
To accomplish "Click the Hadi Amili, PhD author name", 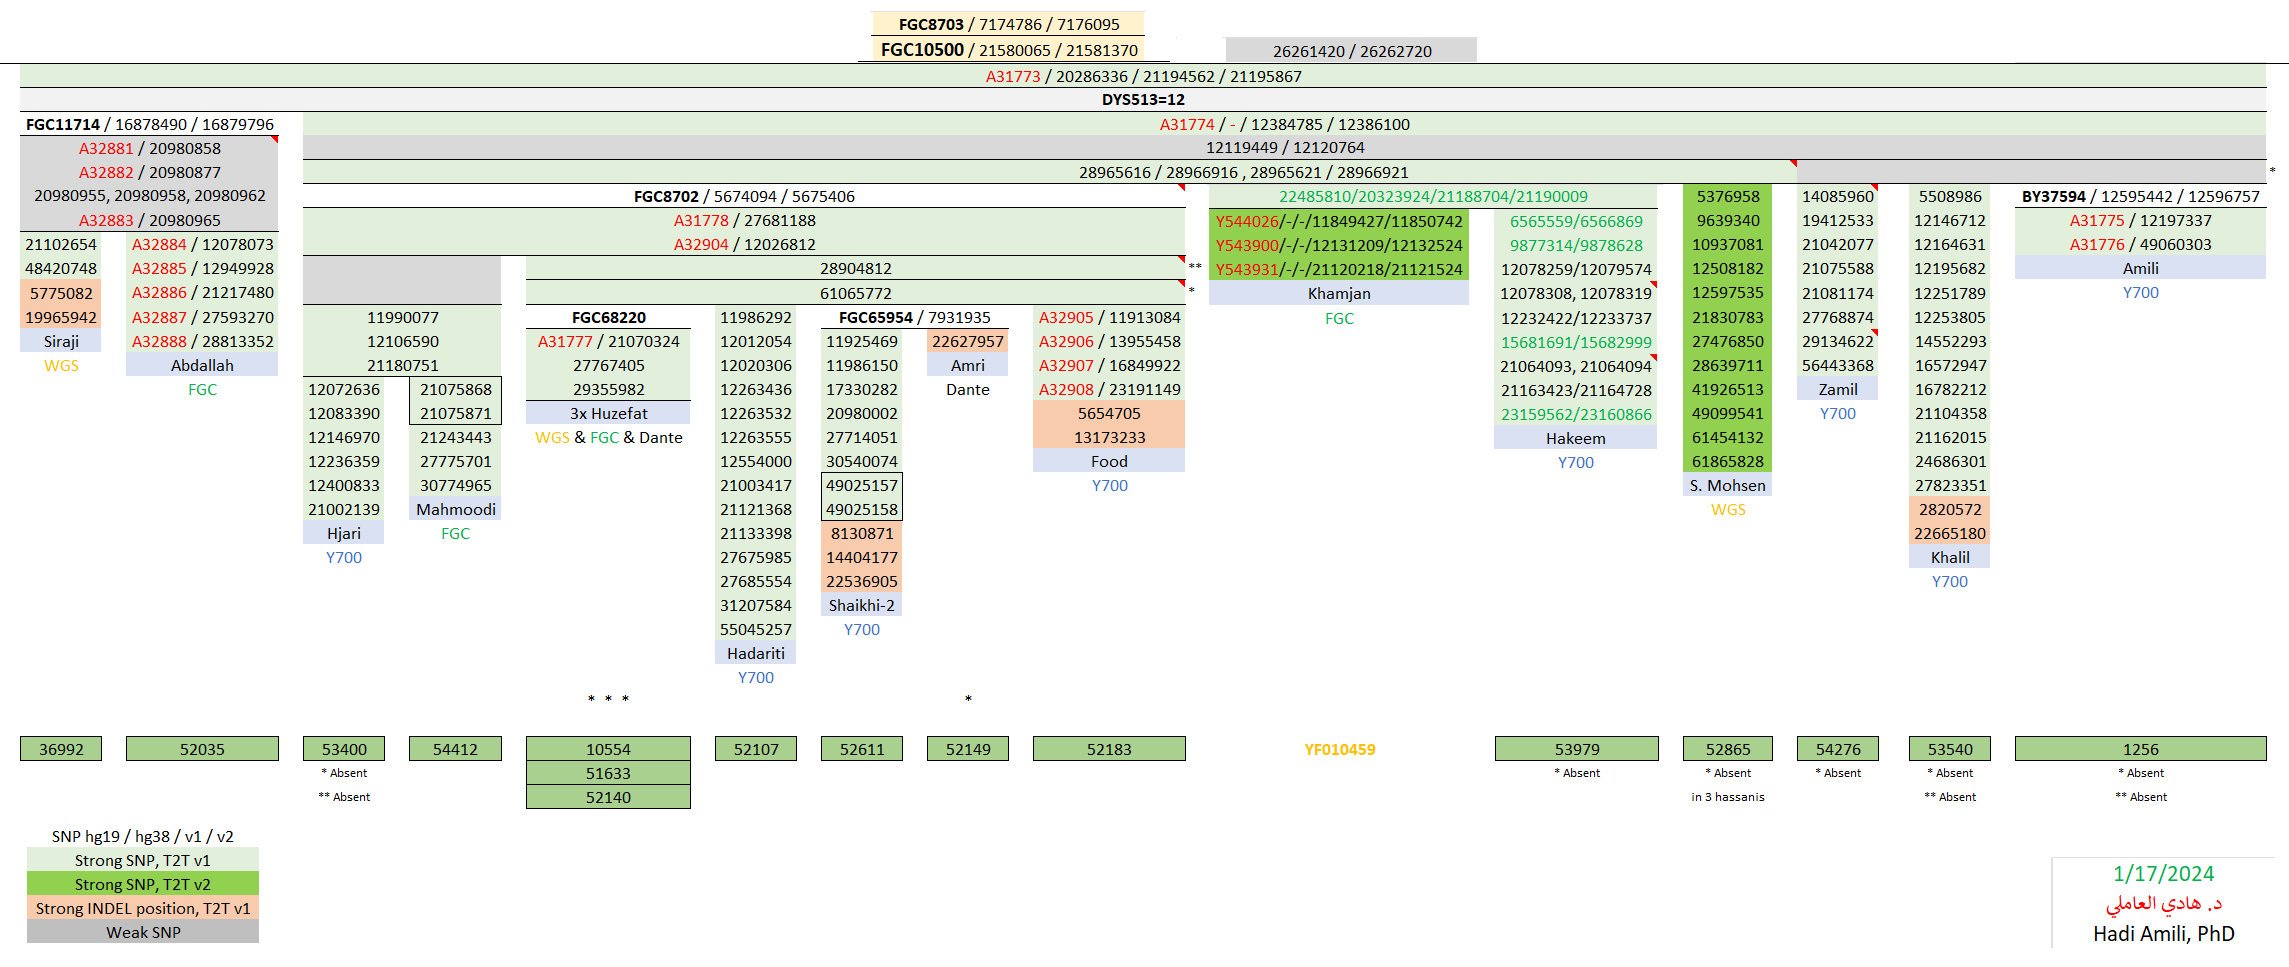I will [2163, 934].
